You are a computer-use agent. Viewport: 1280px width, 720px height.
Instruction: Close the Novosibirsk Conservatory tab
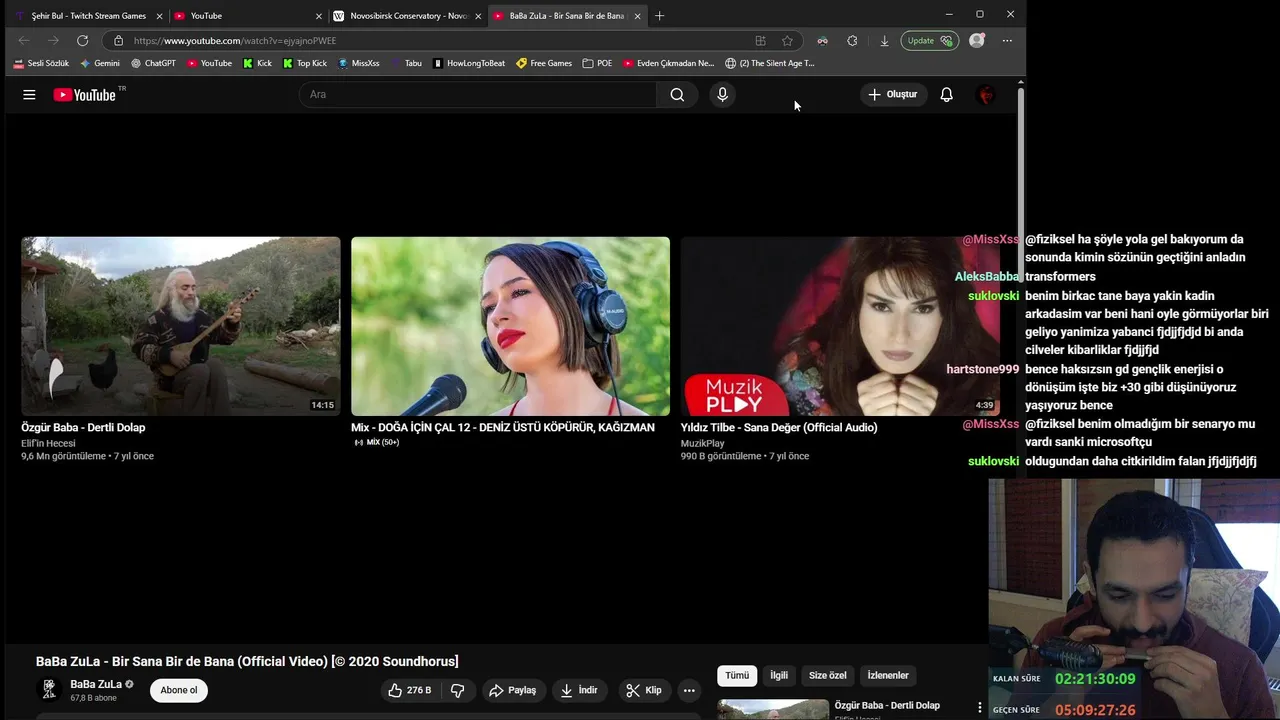[478, 16]
